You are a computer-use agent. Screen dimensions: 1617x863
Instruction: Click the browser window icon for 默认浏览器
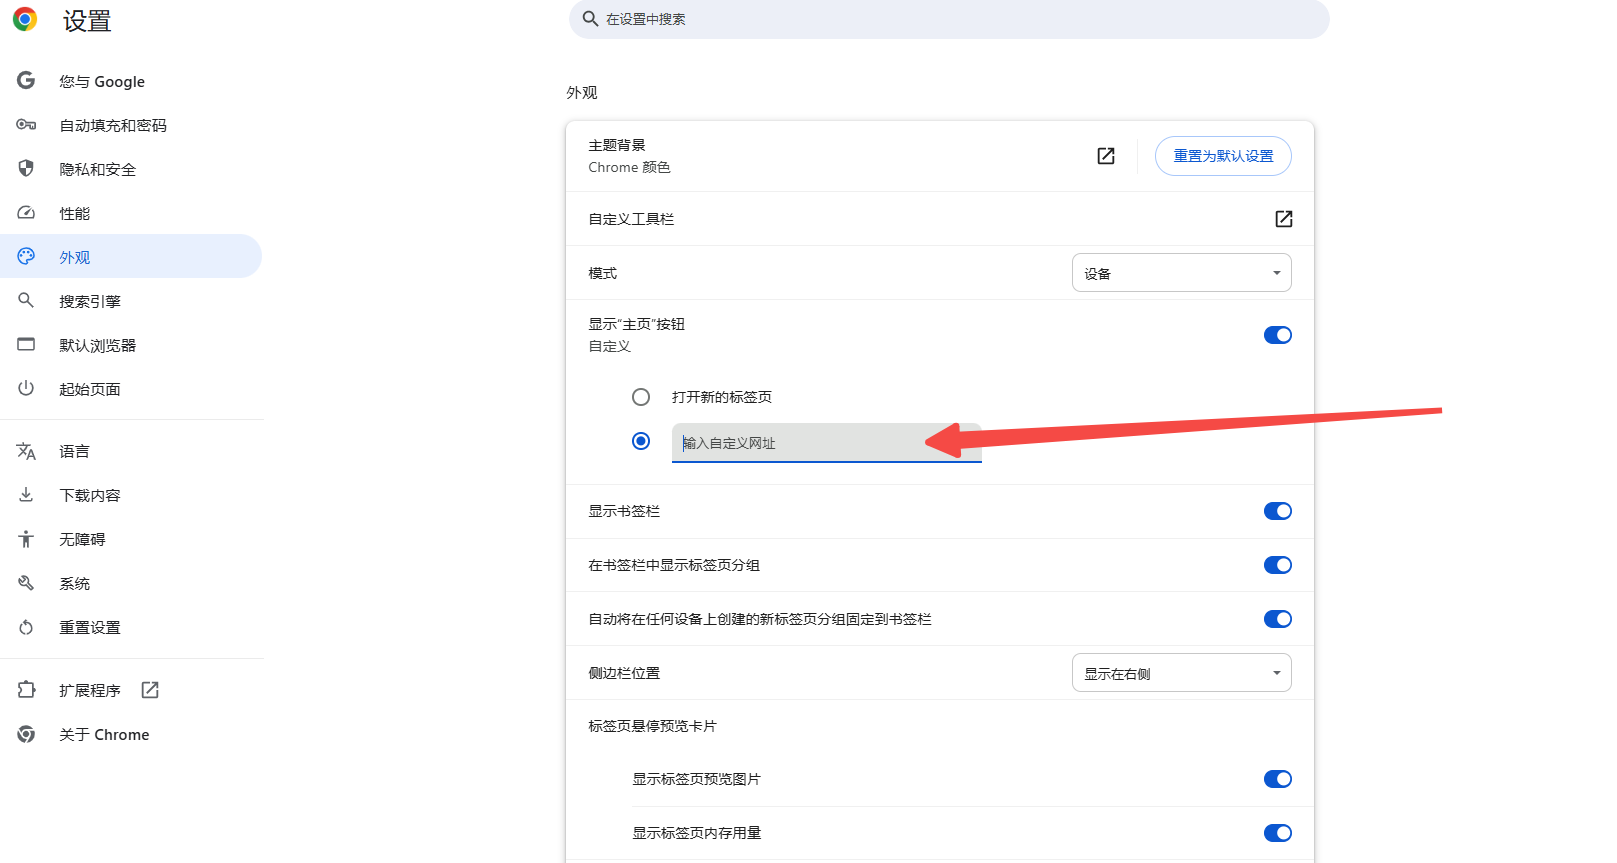tap(26, 344)
